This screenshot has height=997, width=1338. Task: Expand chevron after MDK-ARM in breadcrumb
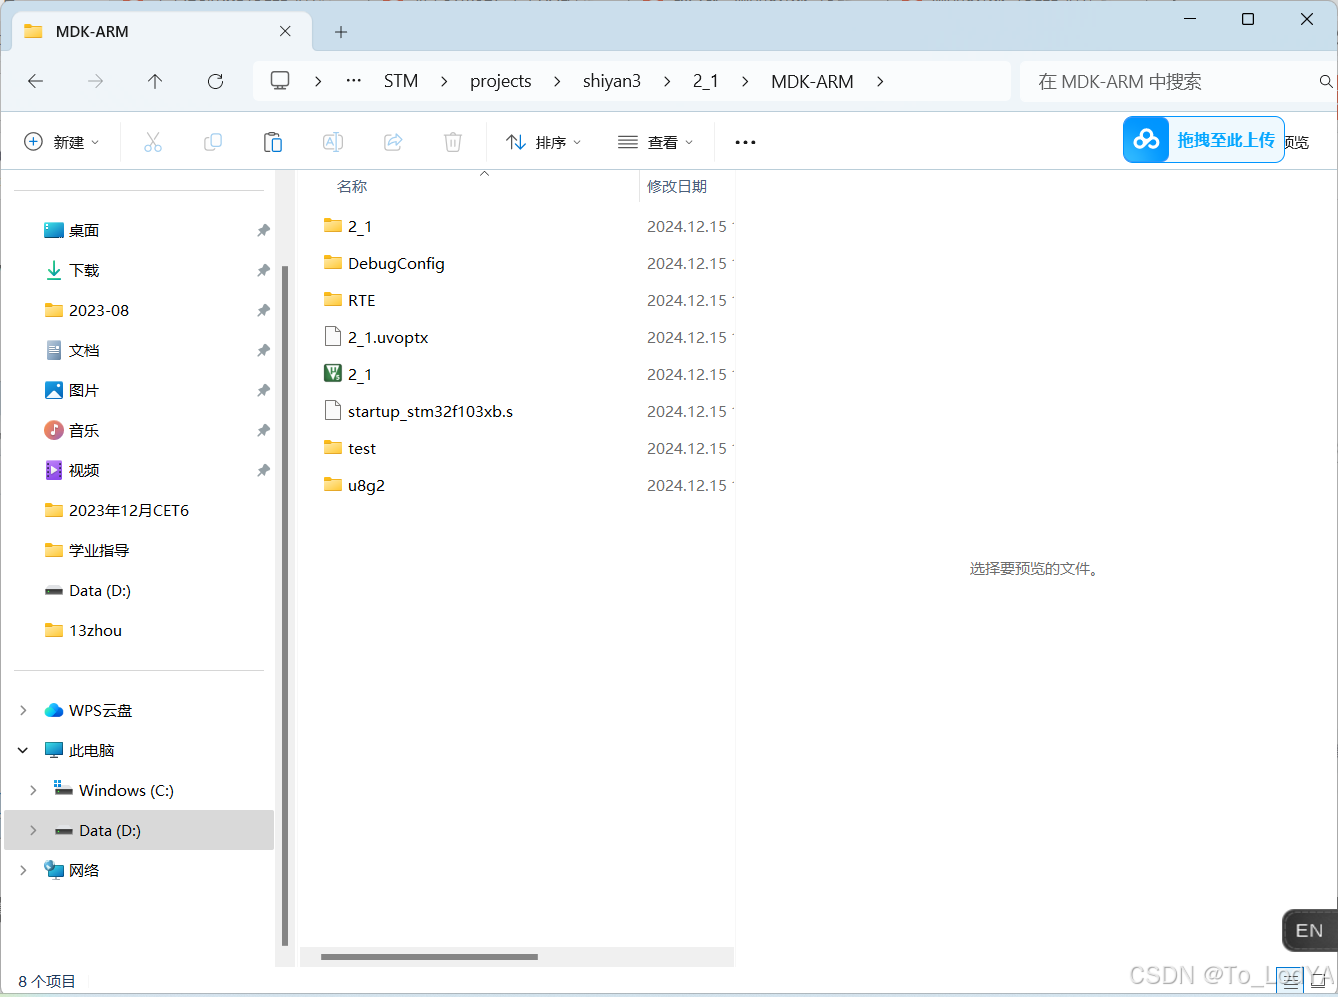(880, 81)
